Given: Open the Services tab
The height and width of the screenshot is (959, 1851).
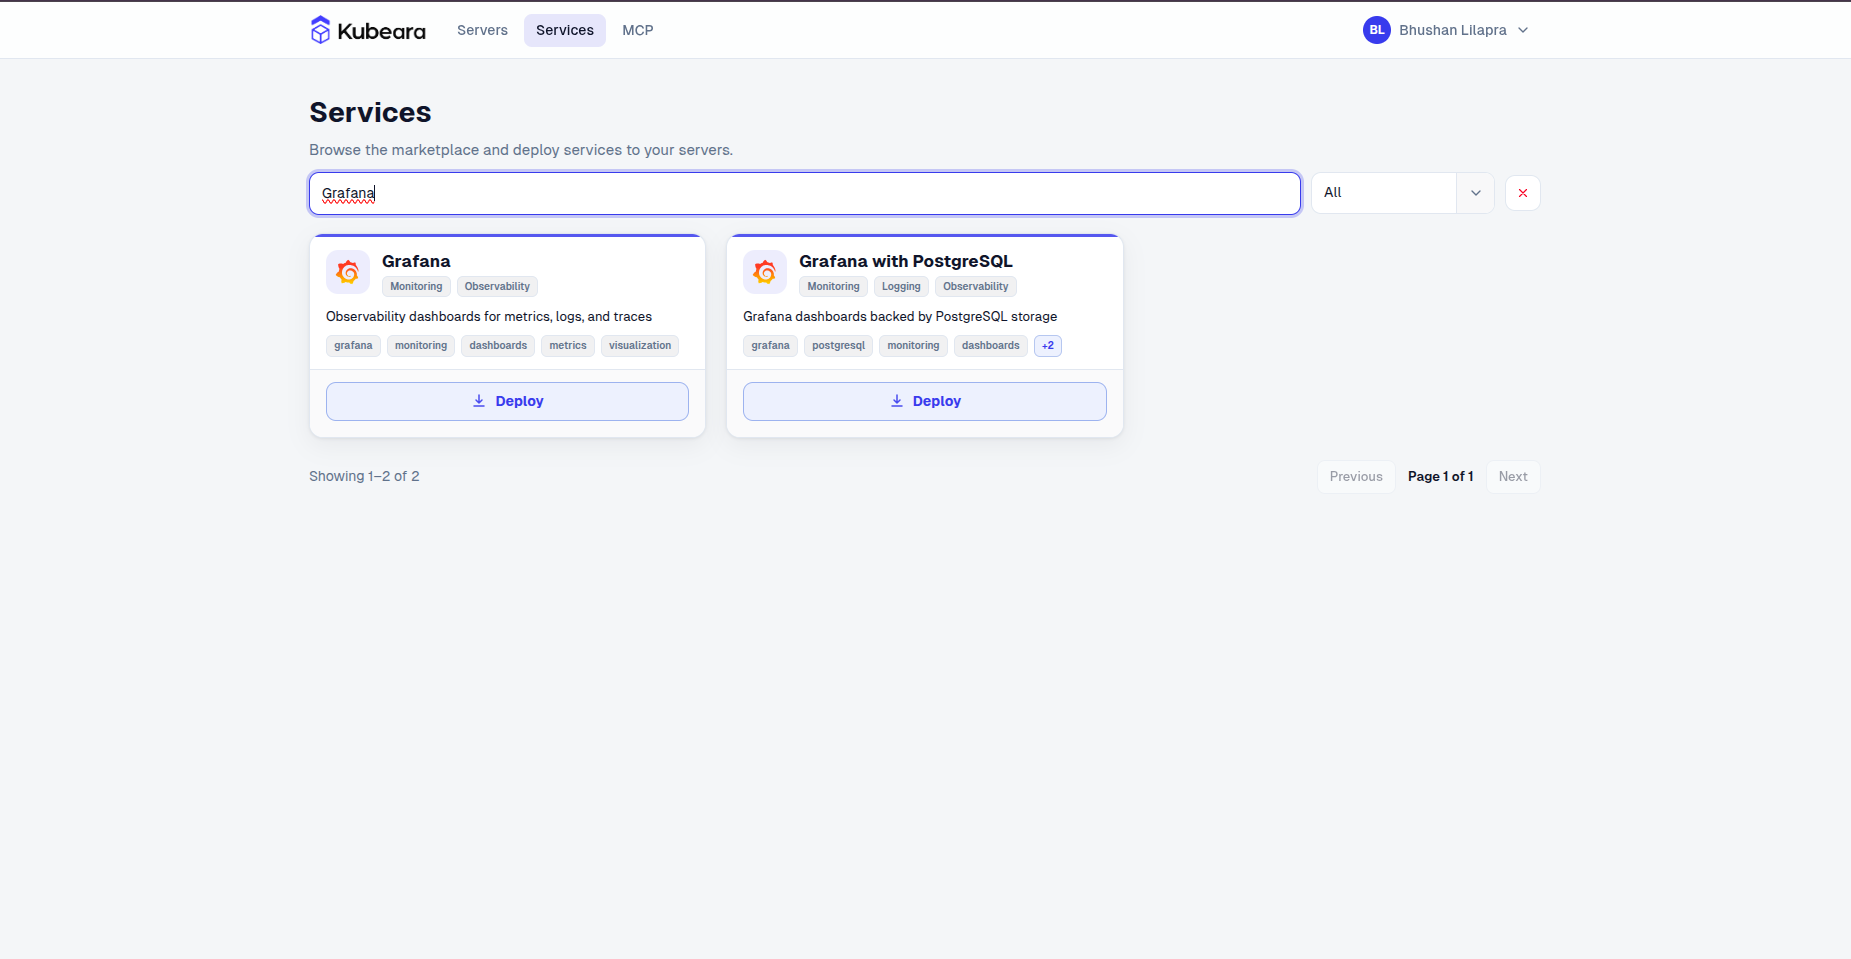Looking at the screenshot, I should 565,30.
